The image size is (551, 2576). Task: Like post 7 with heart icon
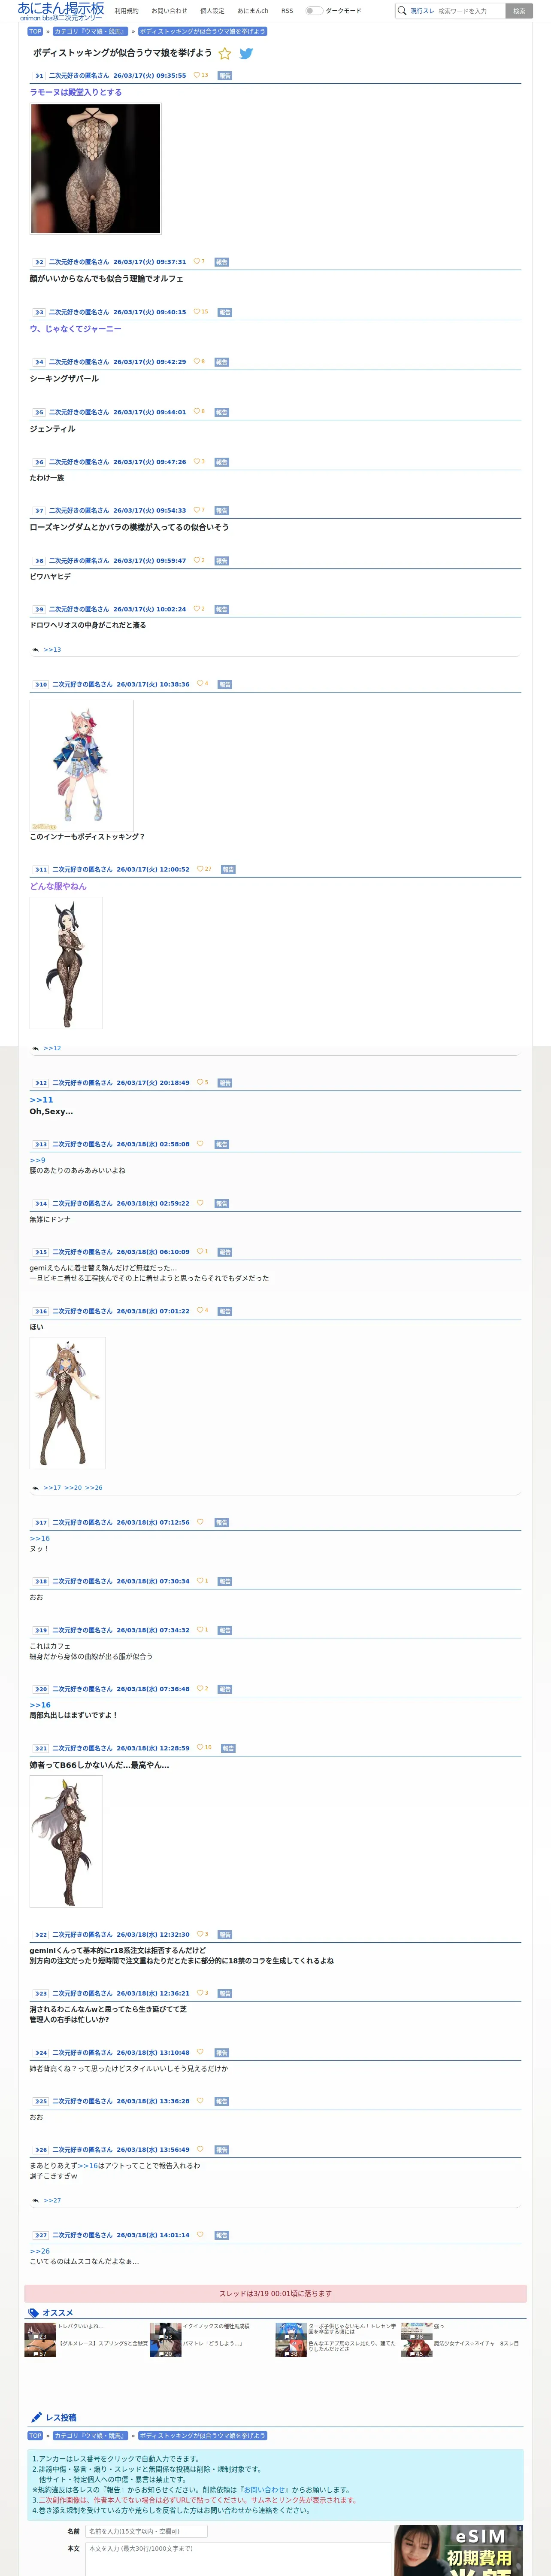pyautogui.click(x=196, y=510)
